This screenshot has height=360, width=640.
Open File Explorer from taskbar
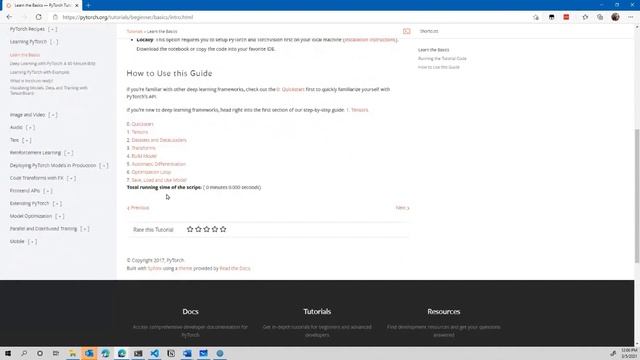72,353
